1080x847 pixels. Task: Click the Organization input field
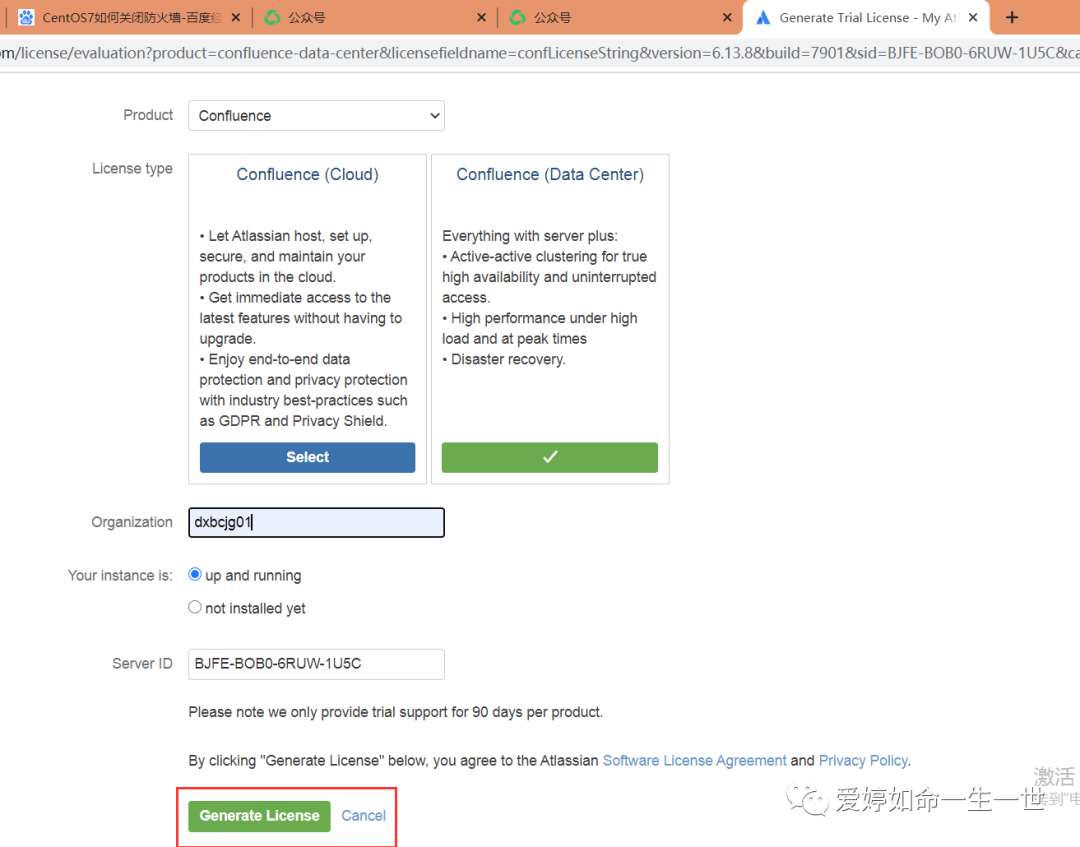pyautogui.click(x=316, y=523)
